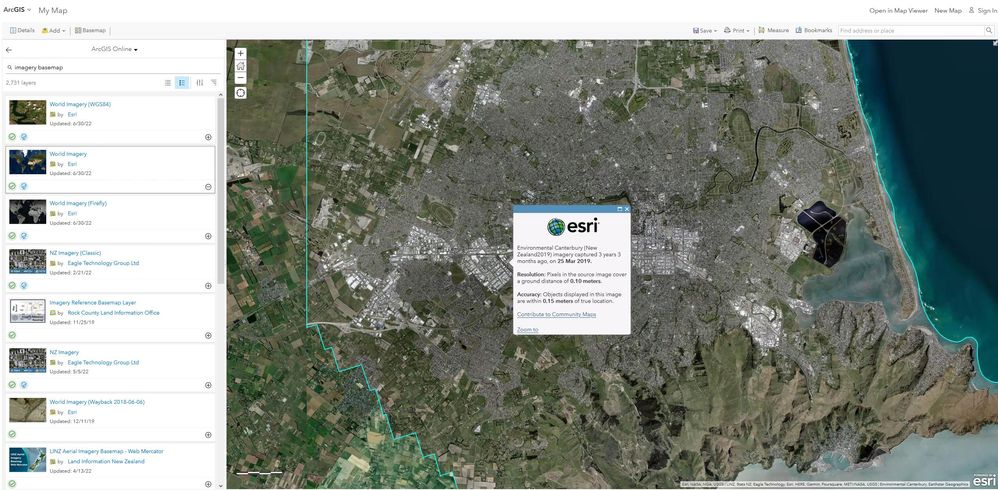Click Sign In

click(983, 11)
